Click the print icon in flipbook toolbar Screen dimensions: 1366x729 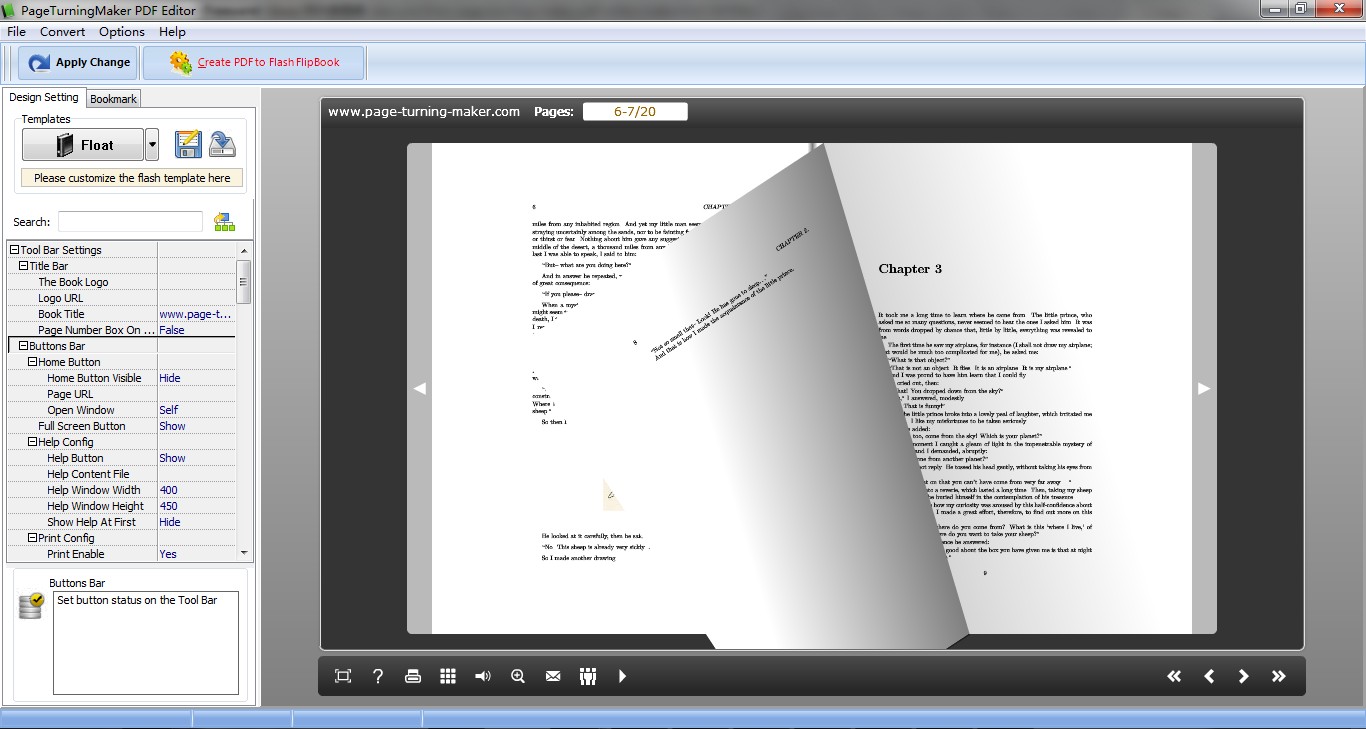click(413, 676)
